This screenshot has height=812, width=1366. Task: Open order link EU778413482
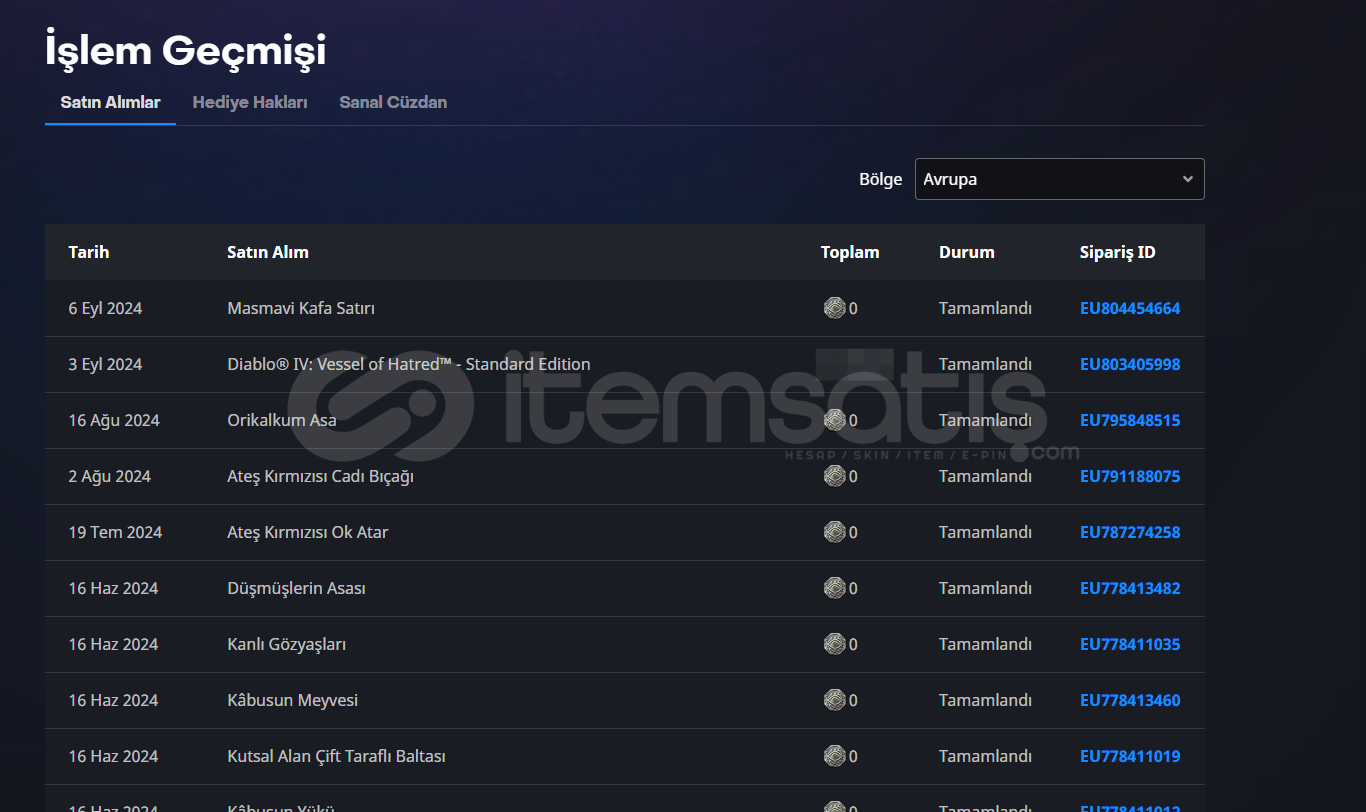click(x=1130, y=588)
